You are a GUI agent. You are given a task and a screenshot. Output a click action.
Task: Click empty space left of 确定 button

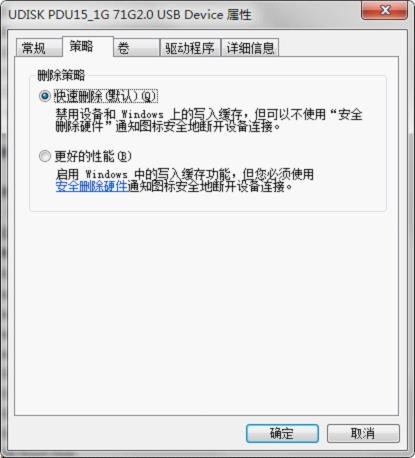130,433
